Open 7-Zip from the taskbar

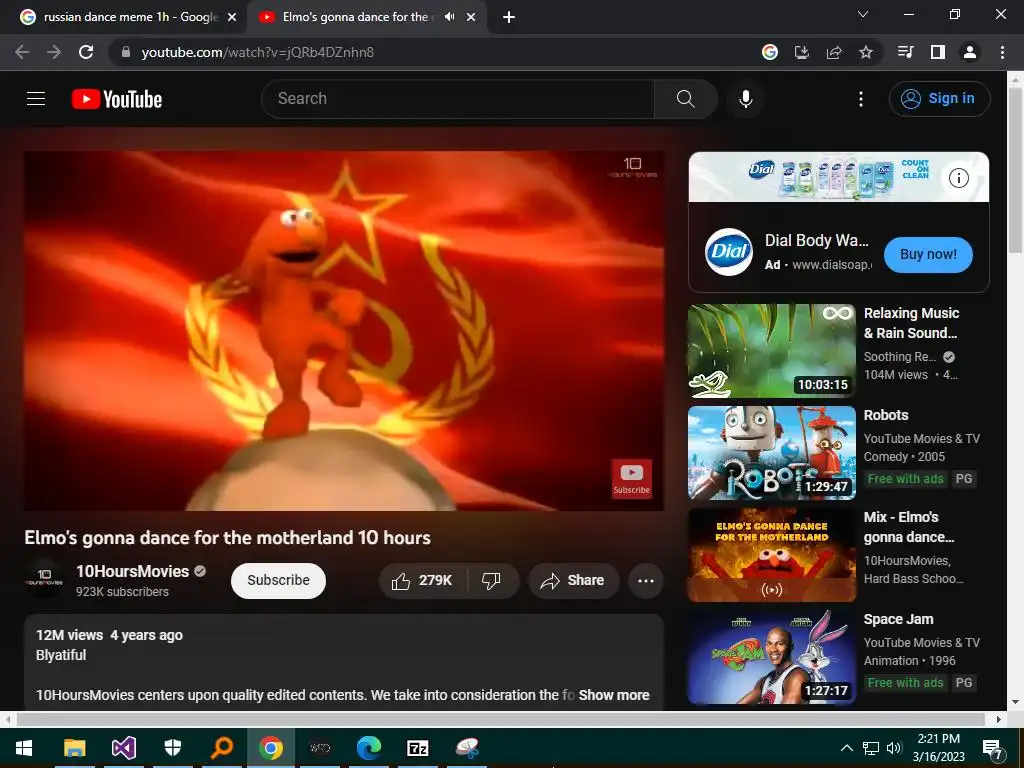[418, 748]
